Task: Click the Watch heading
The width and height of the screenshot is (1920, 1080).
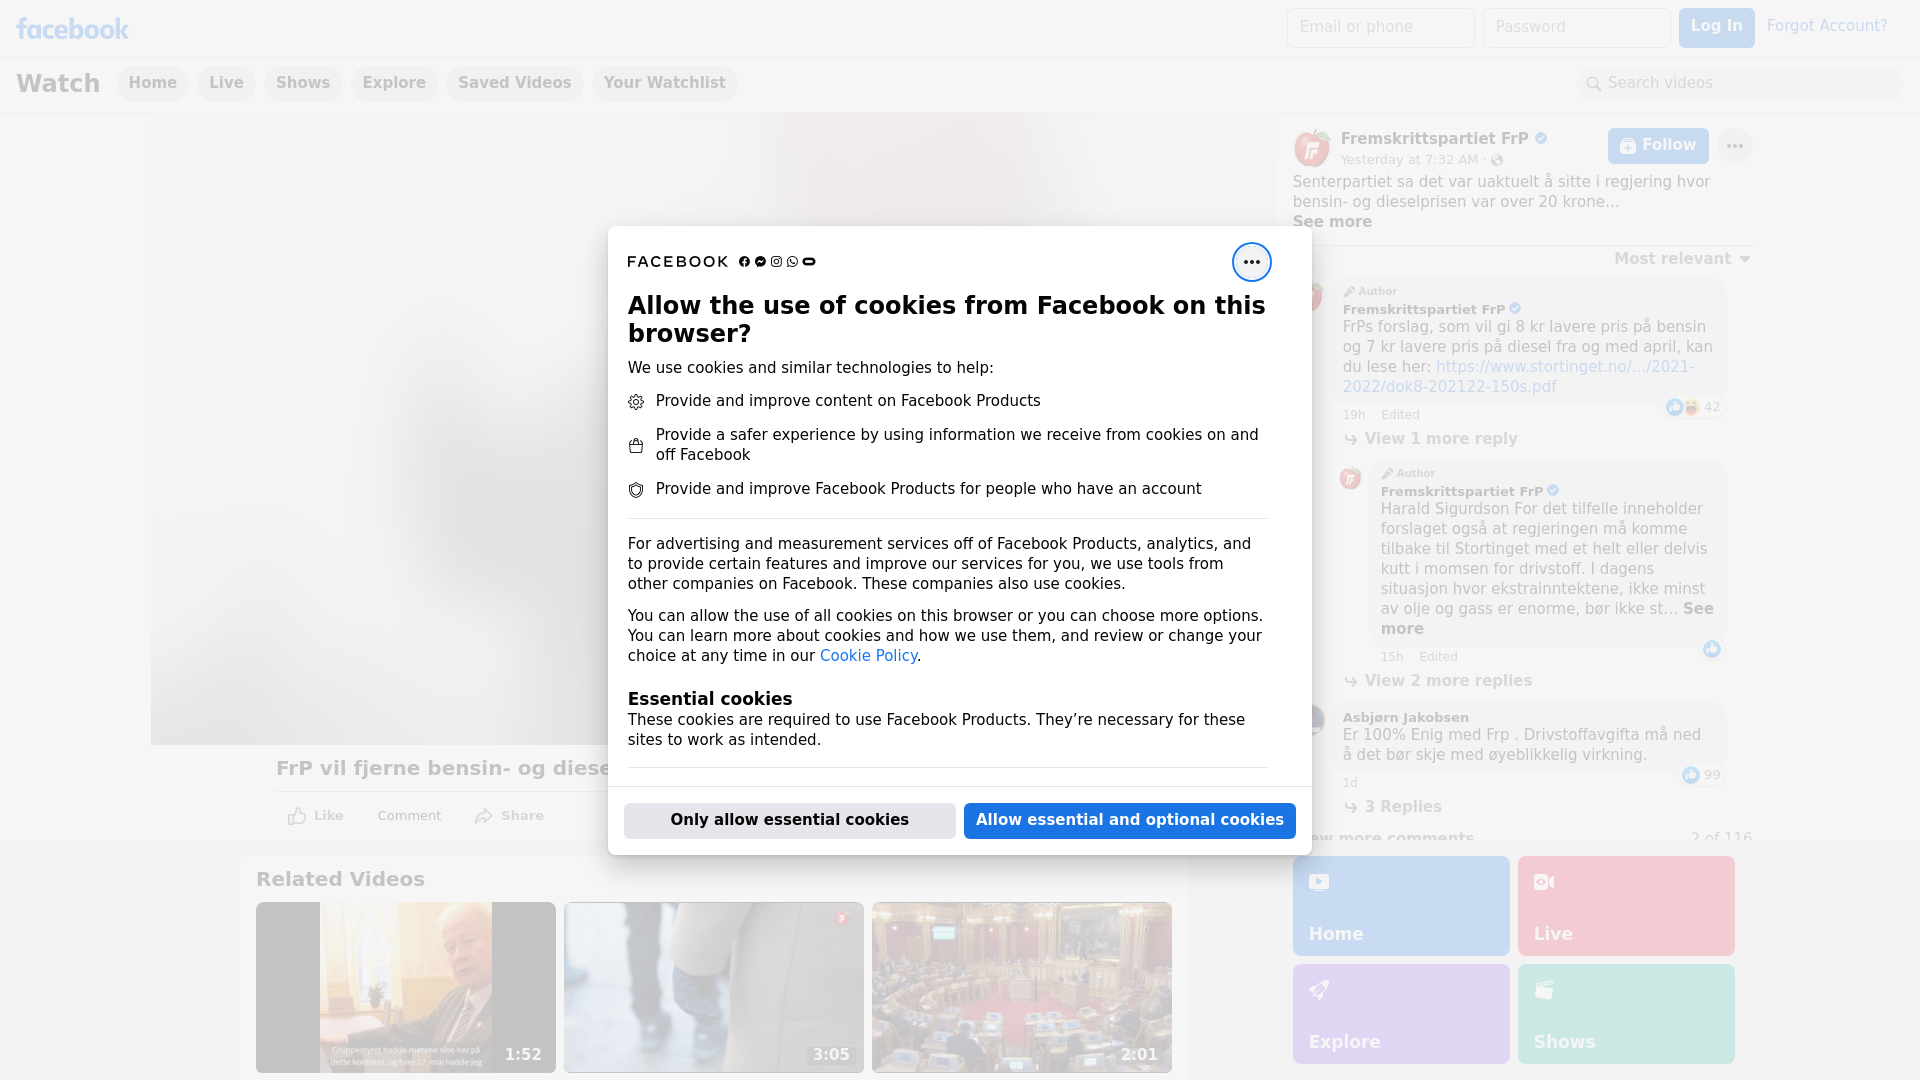Action: [58, 84]
